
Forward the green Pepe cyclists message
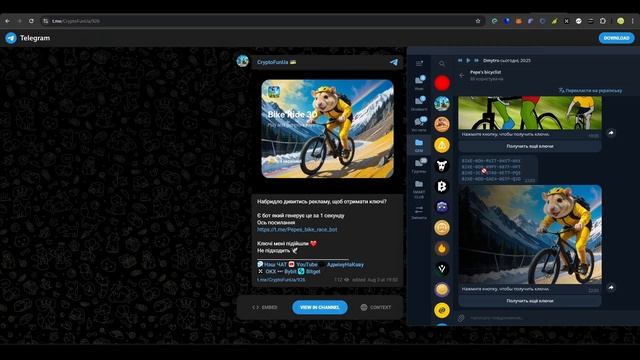pyautogui.click(x=611, y=133)
